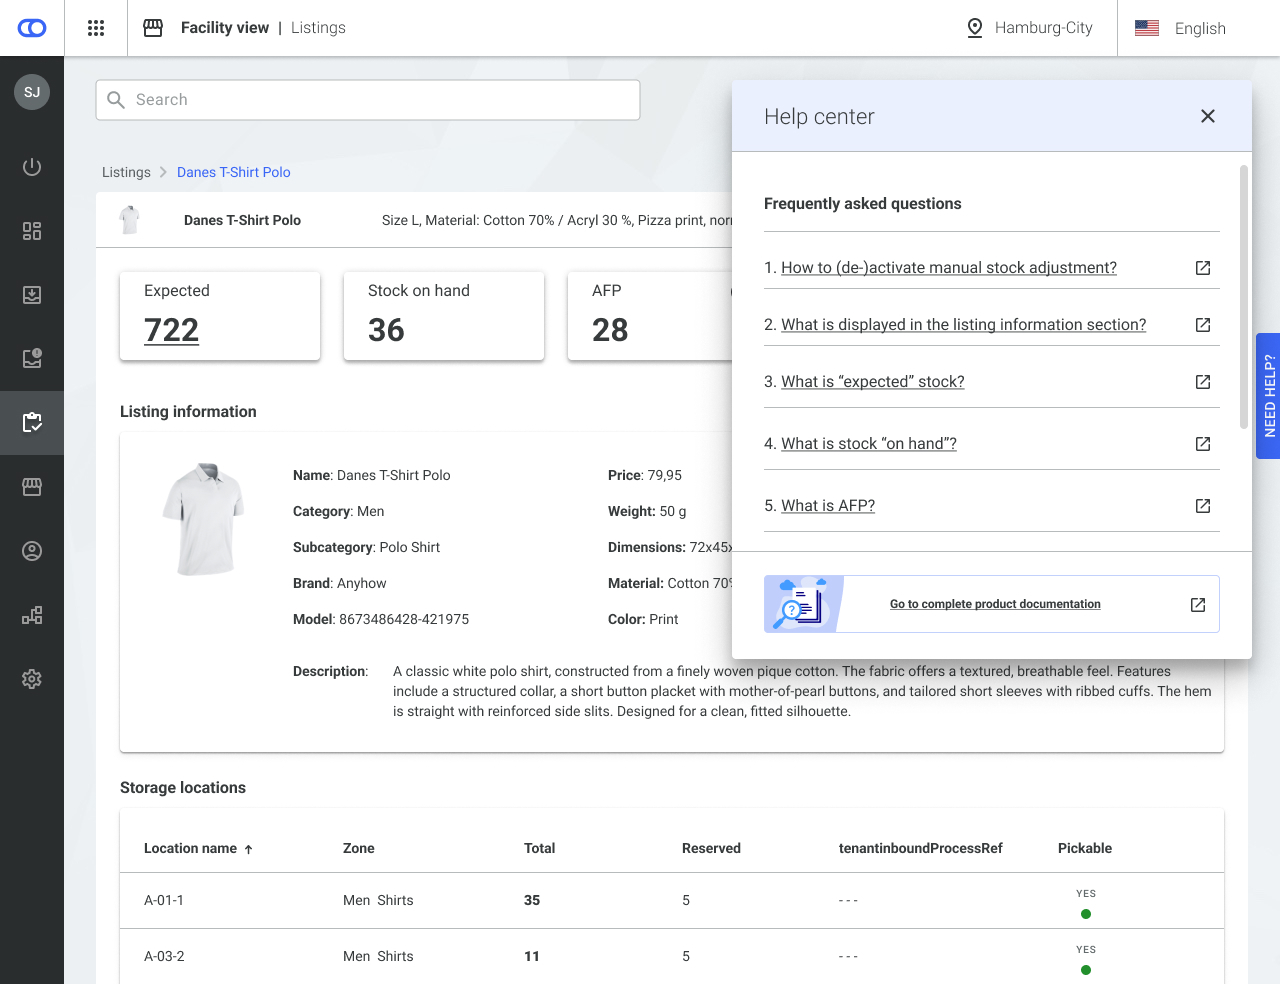The image size is (1280, 984).
Task: Open the apps grid launcher icon
Action: (96, 28)
